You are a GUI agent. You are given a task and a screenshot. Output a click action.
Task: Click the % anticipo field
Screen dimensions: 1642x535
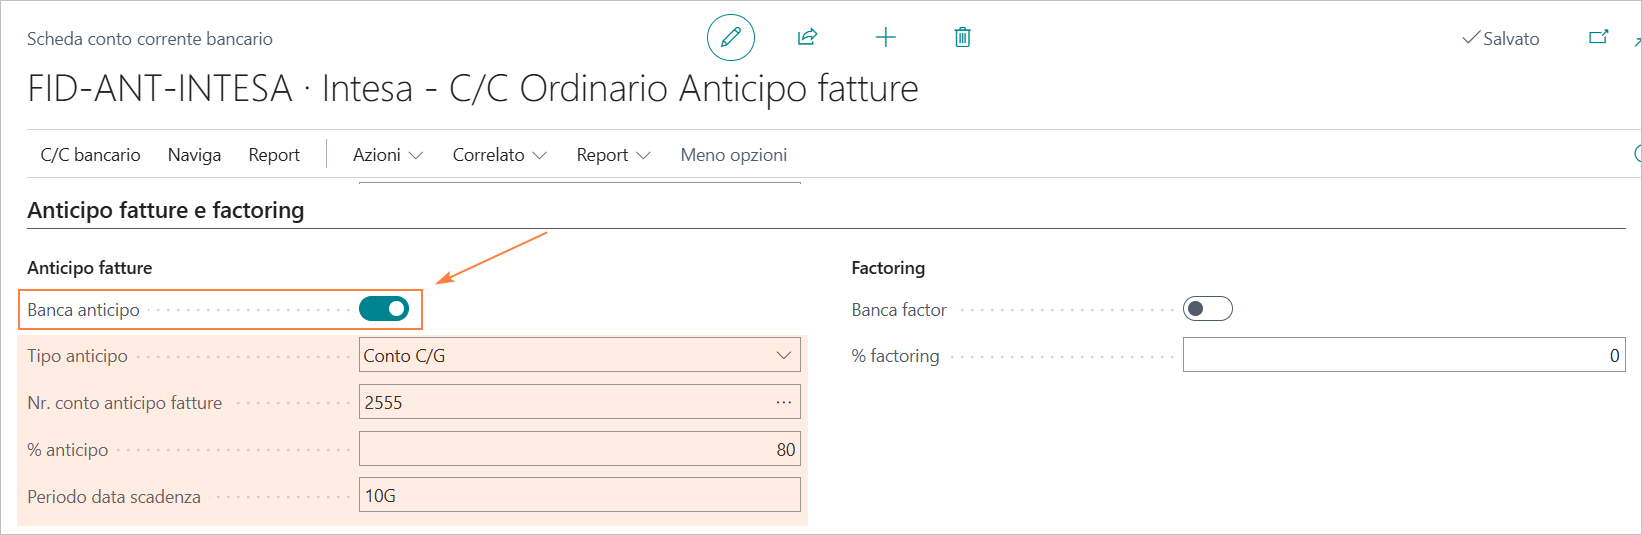(580, 449)
